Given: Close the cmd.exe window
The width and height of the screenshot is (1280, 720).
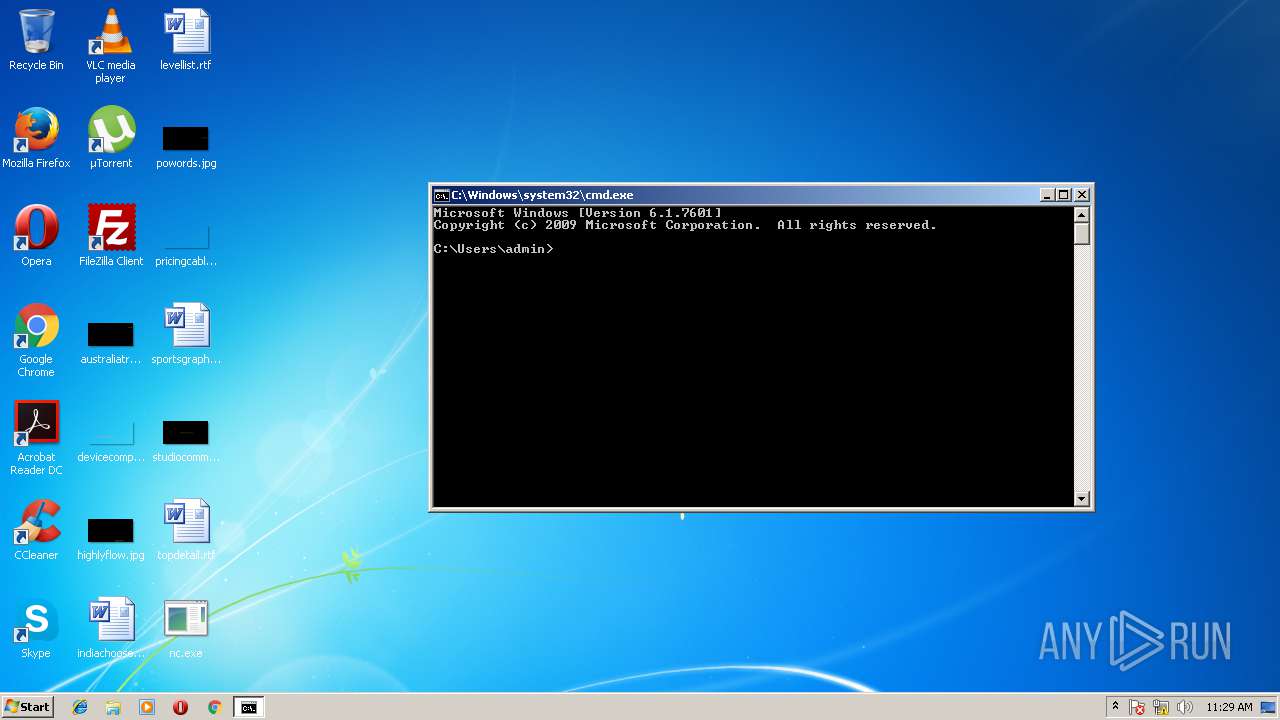Looking at the screenshot, I should 1082,195.
